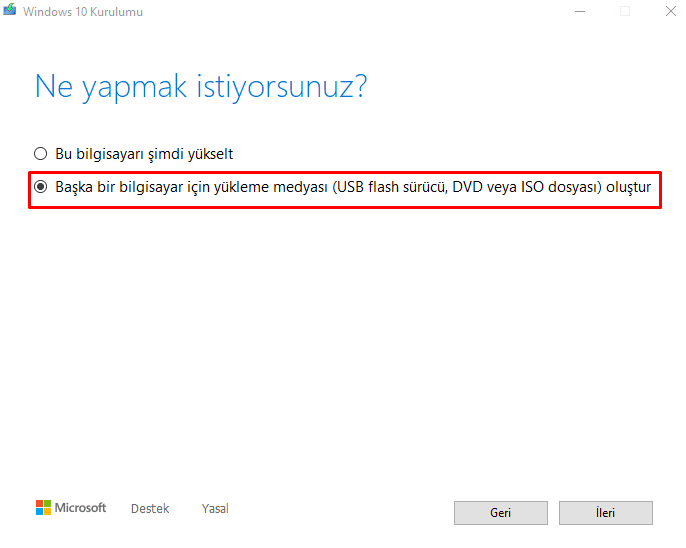Viewport: 686px width, 548px height.
Task: Open the Destek link
Action: tap(150, 509)
